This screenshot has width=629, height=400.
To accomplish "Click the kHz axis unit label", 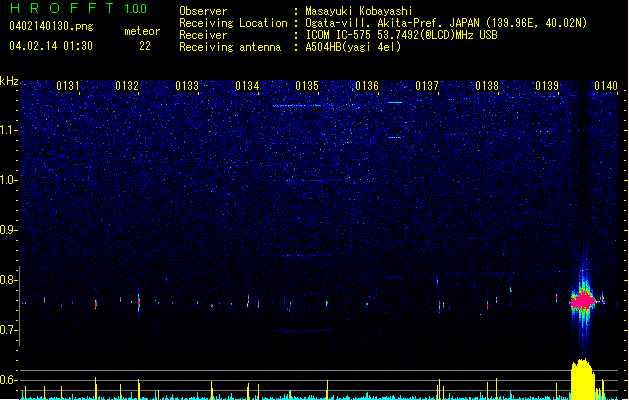I will coord(9,81).
